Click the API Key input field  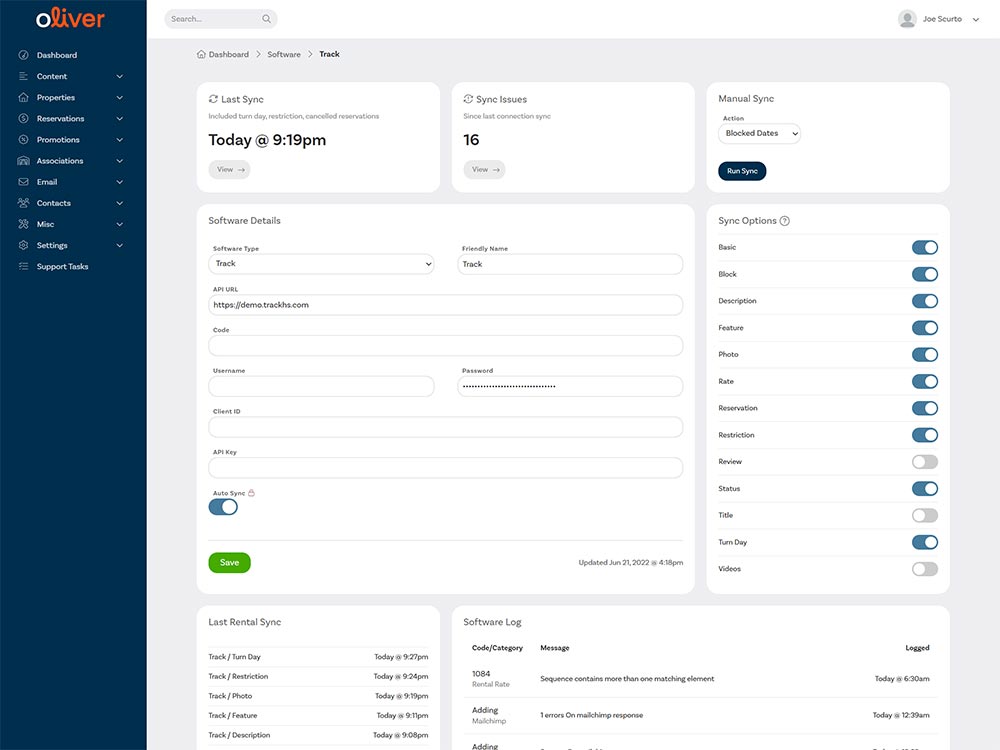[445, 468]
